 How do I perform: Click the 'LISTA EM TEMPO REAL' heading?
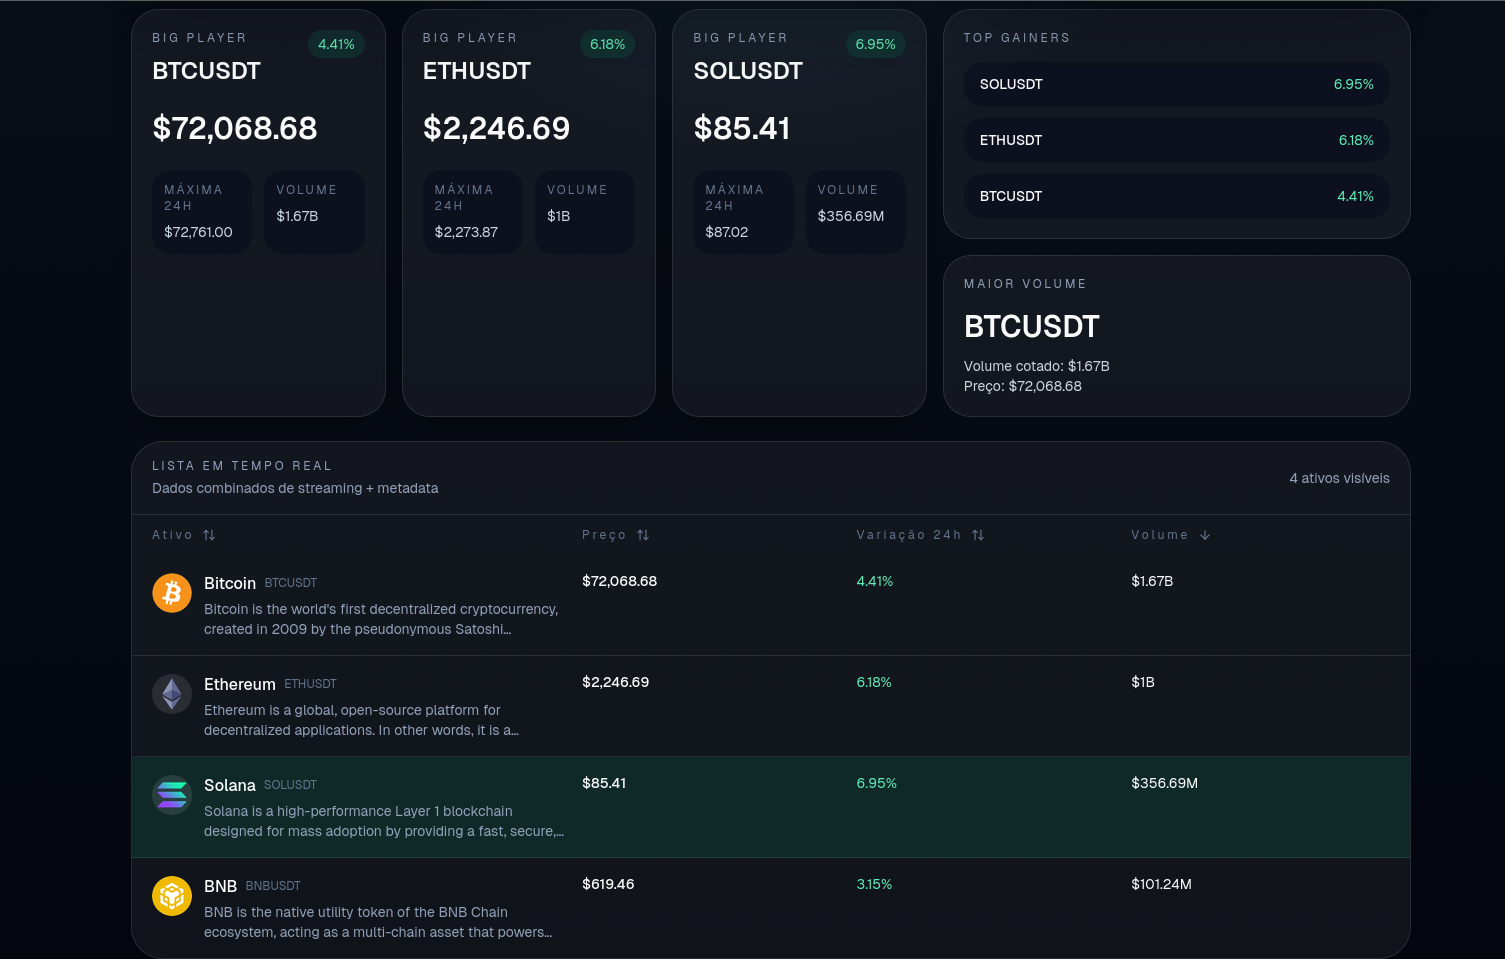click(242, 466)
